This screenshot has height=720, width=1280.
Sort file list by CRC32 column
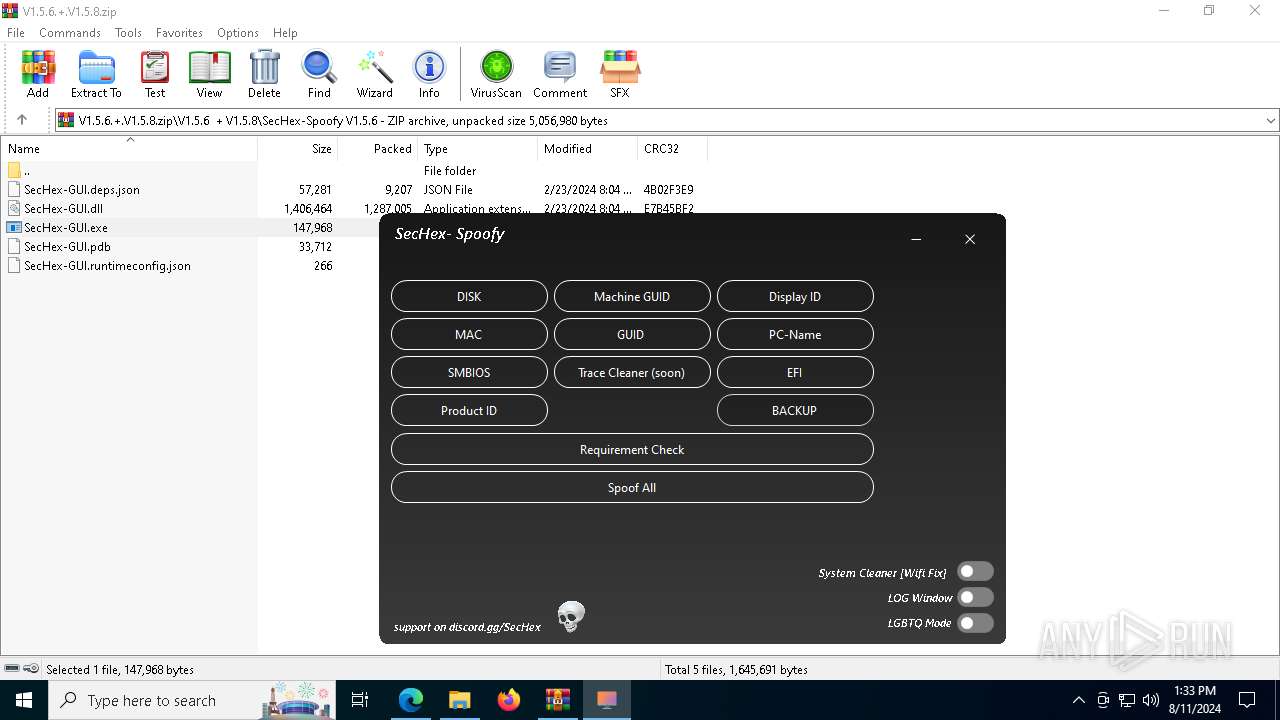click(672, 148)
